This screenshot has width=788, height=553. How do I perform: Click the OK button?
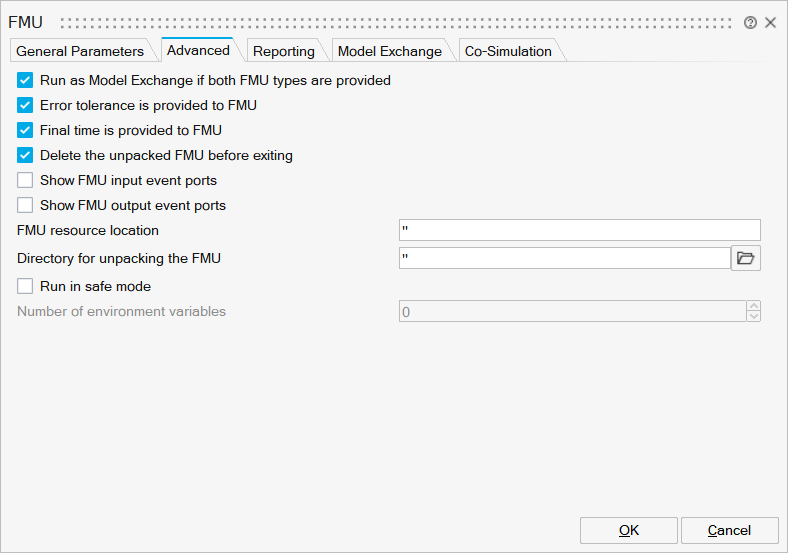628,530
